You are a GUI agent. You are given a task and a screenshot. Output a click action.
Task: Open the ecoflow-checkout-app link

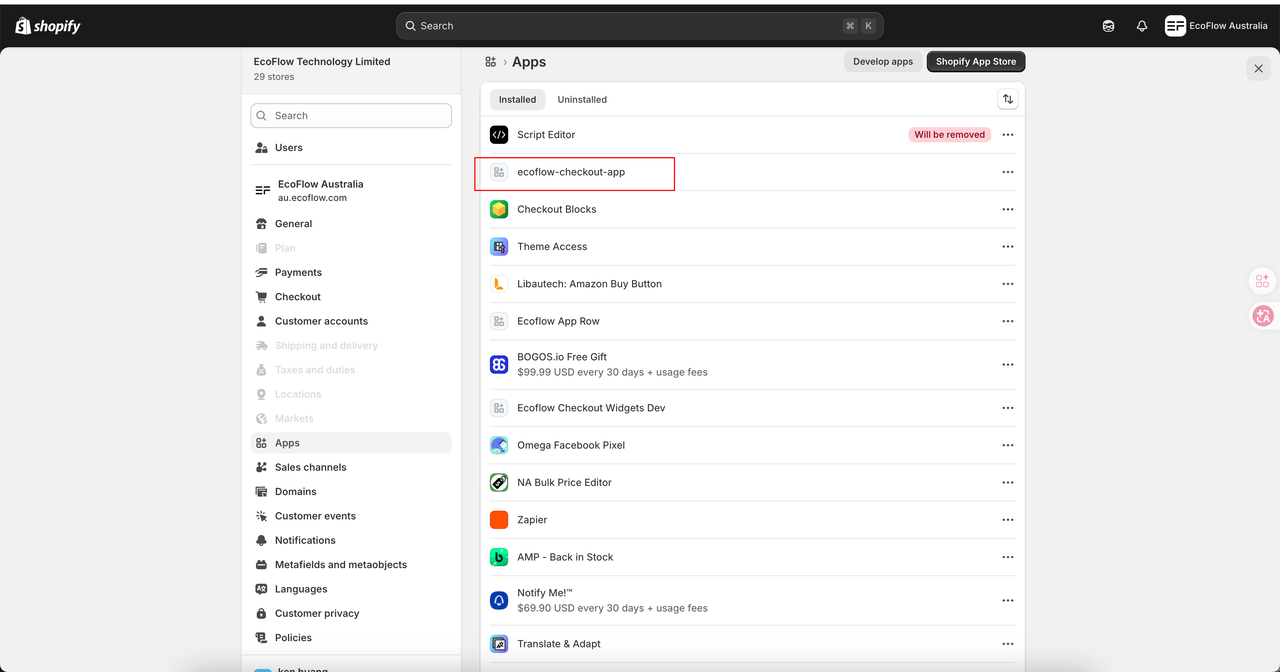coord(571,172)
